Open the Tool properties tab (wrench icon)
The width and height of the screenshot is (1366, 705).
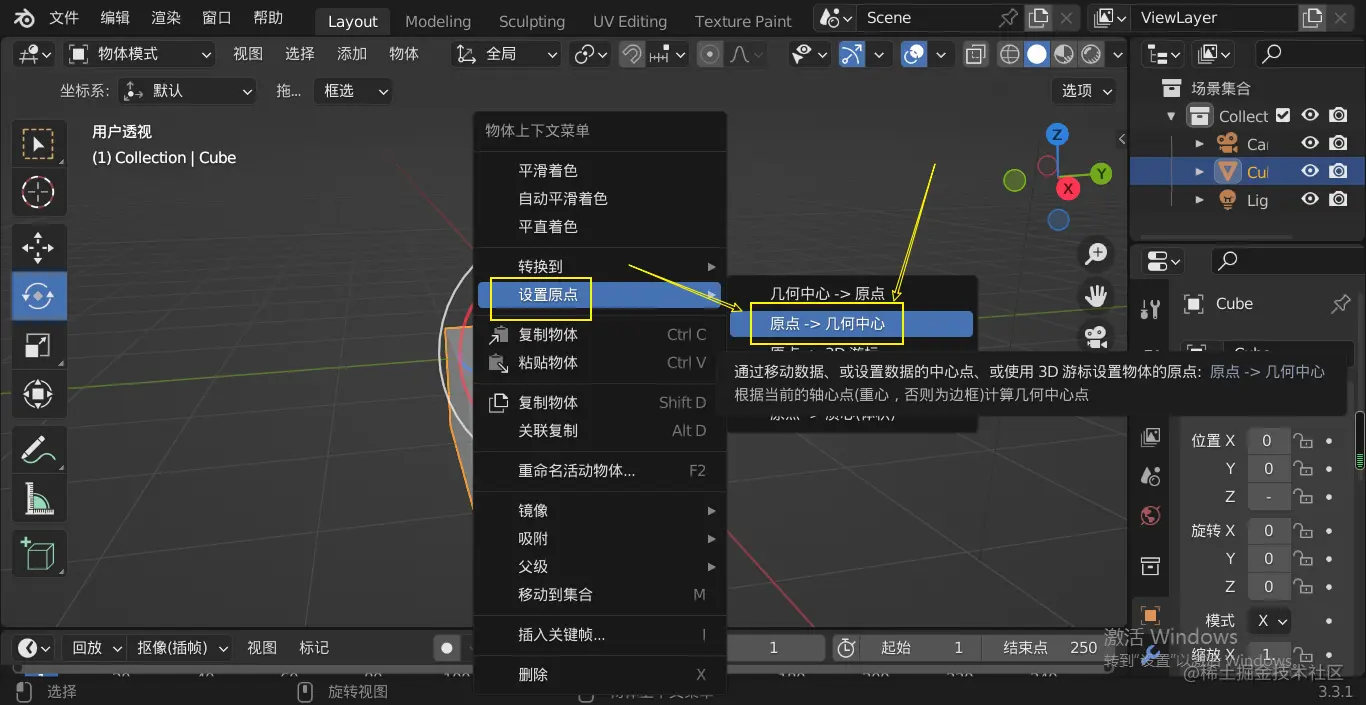(1150, 309)
